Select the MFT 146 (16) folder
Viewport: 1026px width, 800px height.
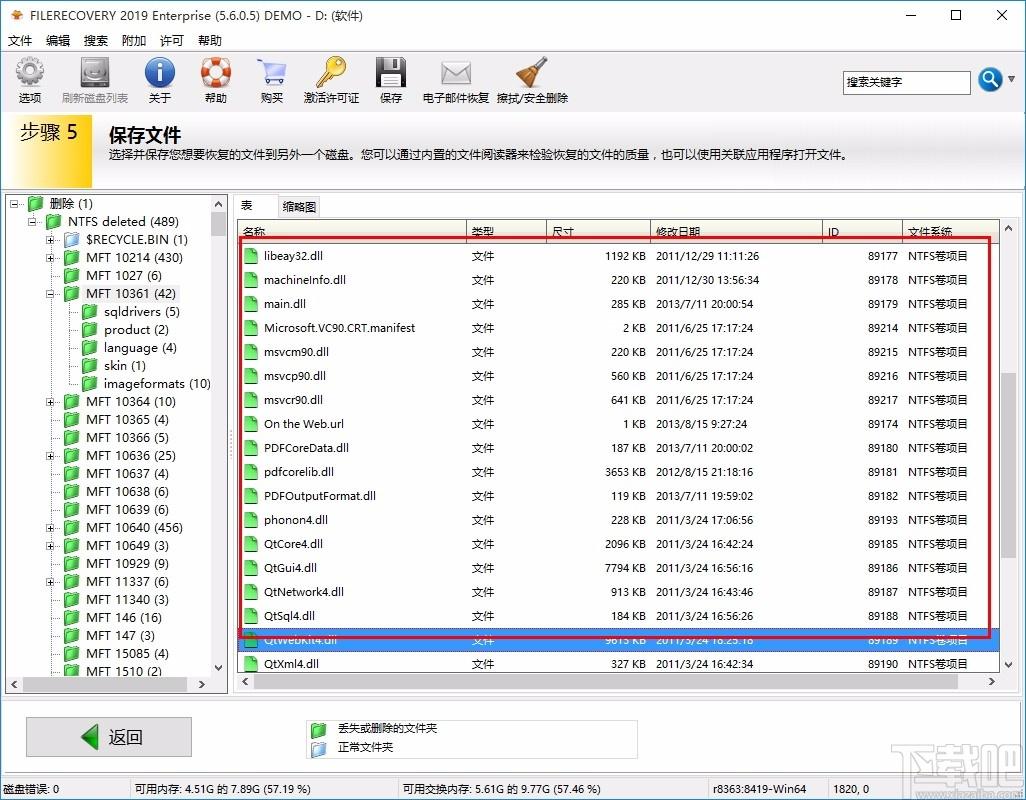tap(124, 617)
